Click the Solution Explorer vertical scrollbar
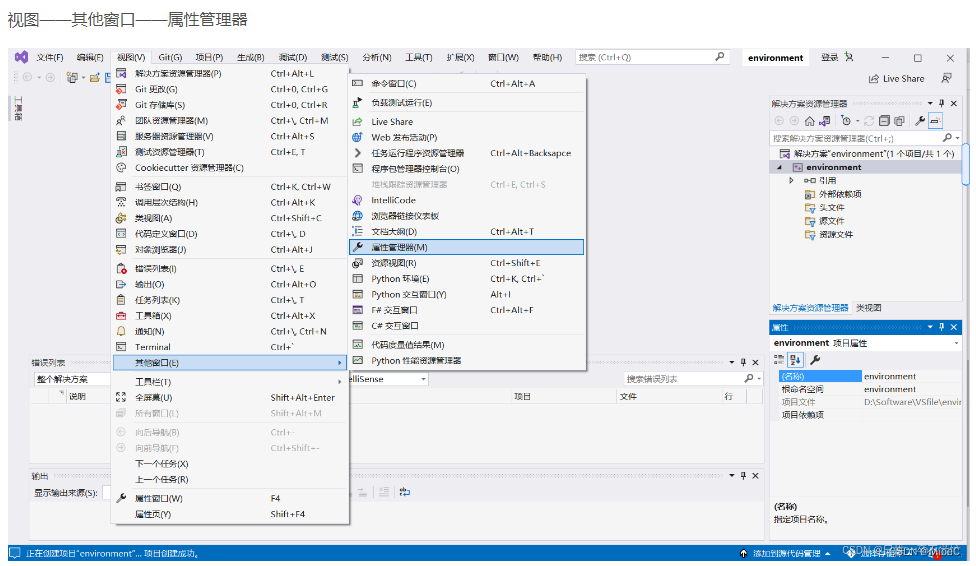 tap(965, 164)
